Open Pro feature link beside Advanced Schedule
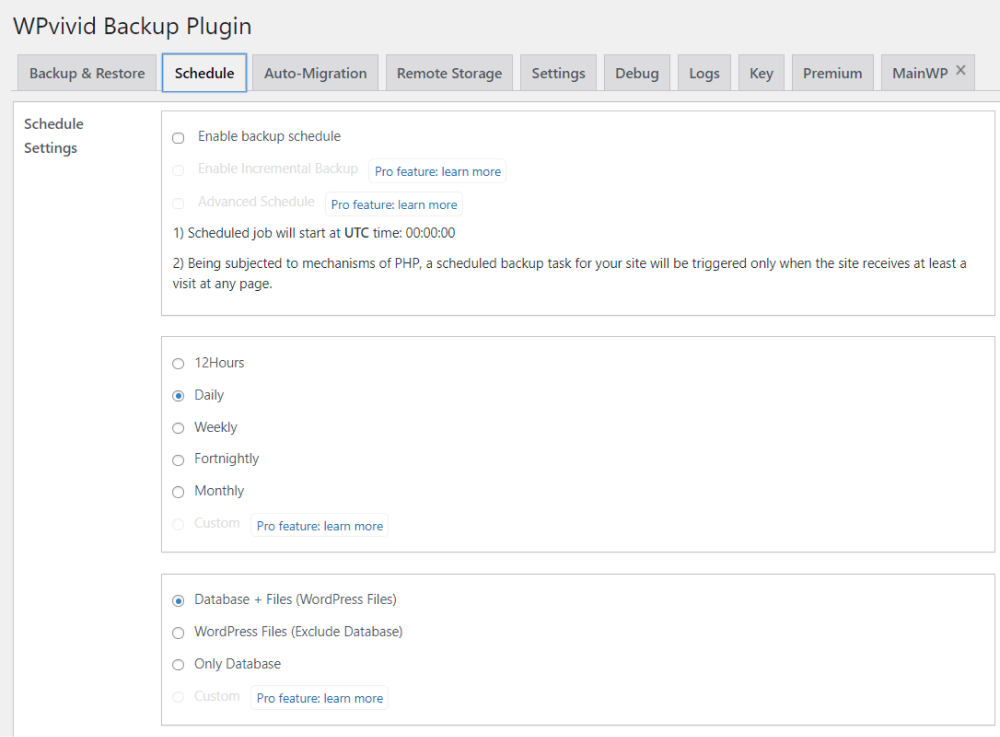Screen dimensions: 1000x737 pos(393,204)
